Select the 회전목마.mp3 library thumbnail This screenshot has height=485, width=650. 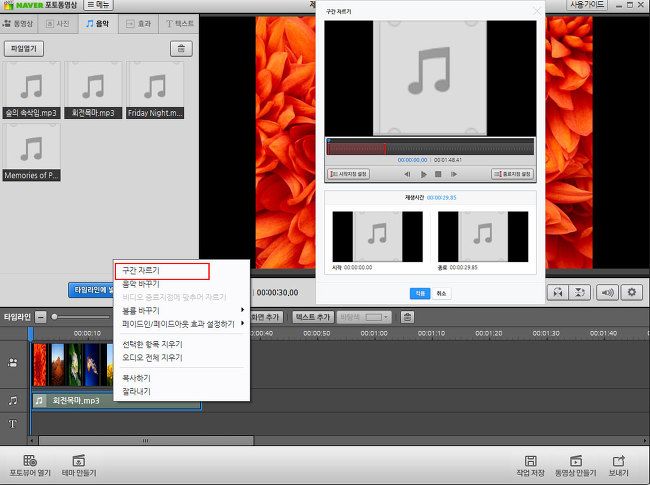pos(93,90)
